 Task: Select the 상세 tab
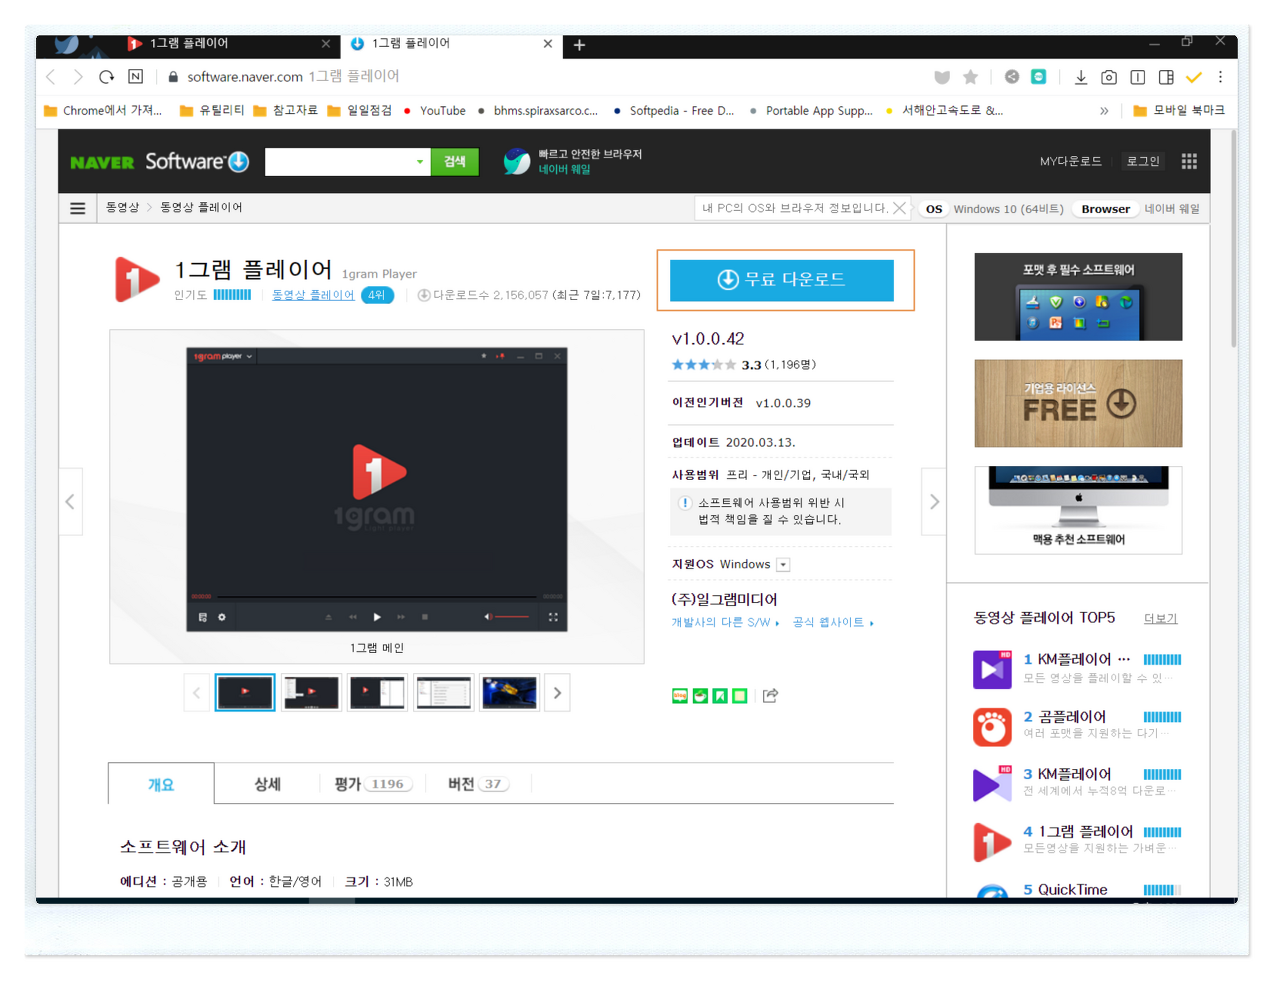pyautogui.click(x=267, y=784)
